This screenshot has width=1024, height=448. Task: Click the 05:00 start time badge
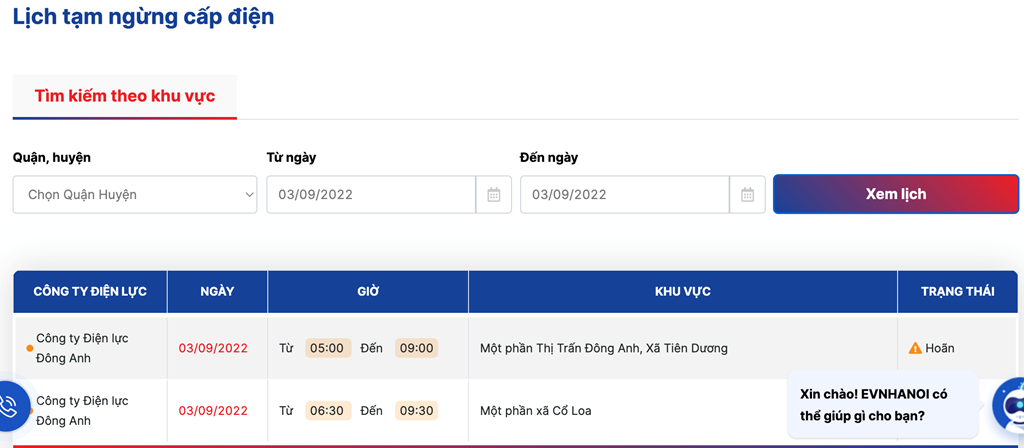327,348
